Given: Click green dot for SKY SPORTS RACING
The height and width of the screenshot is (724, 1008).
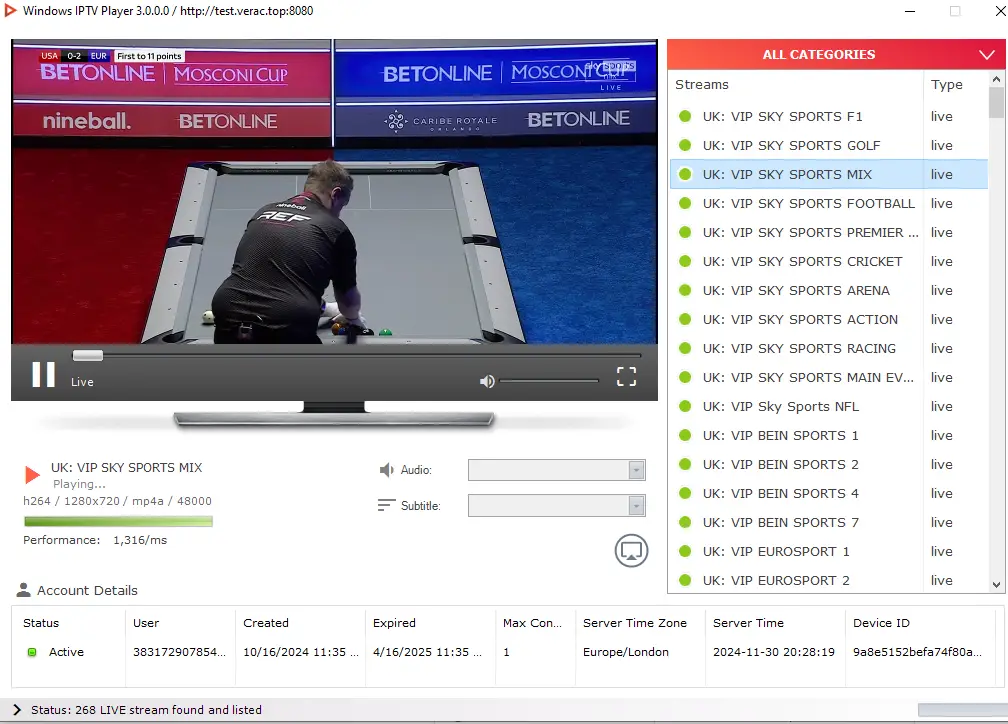Looking at the screenshot, I should [685, 348].
